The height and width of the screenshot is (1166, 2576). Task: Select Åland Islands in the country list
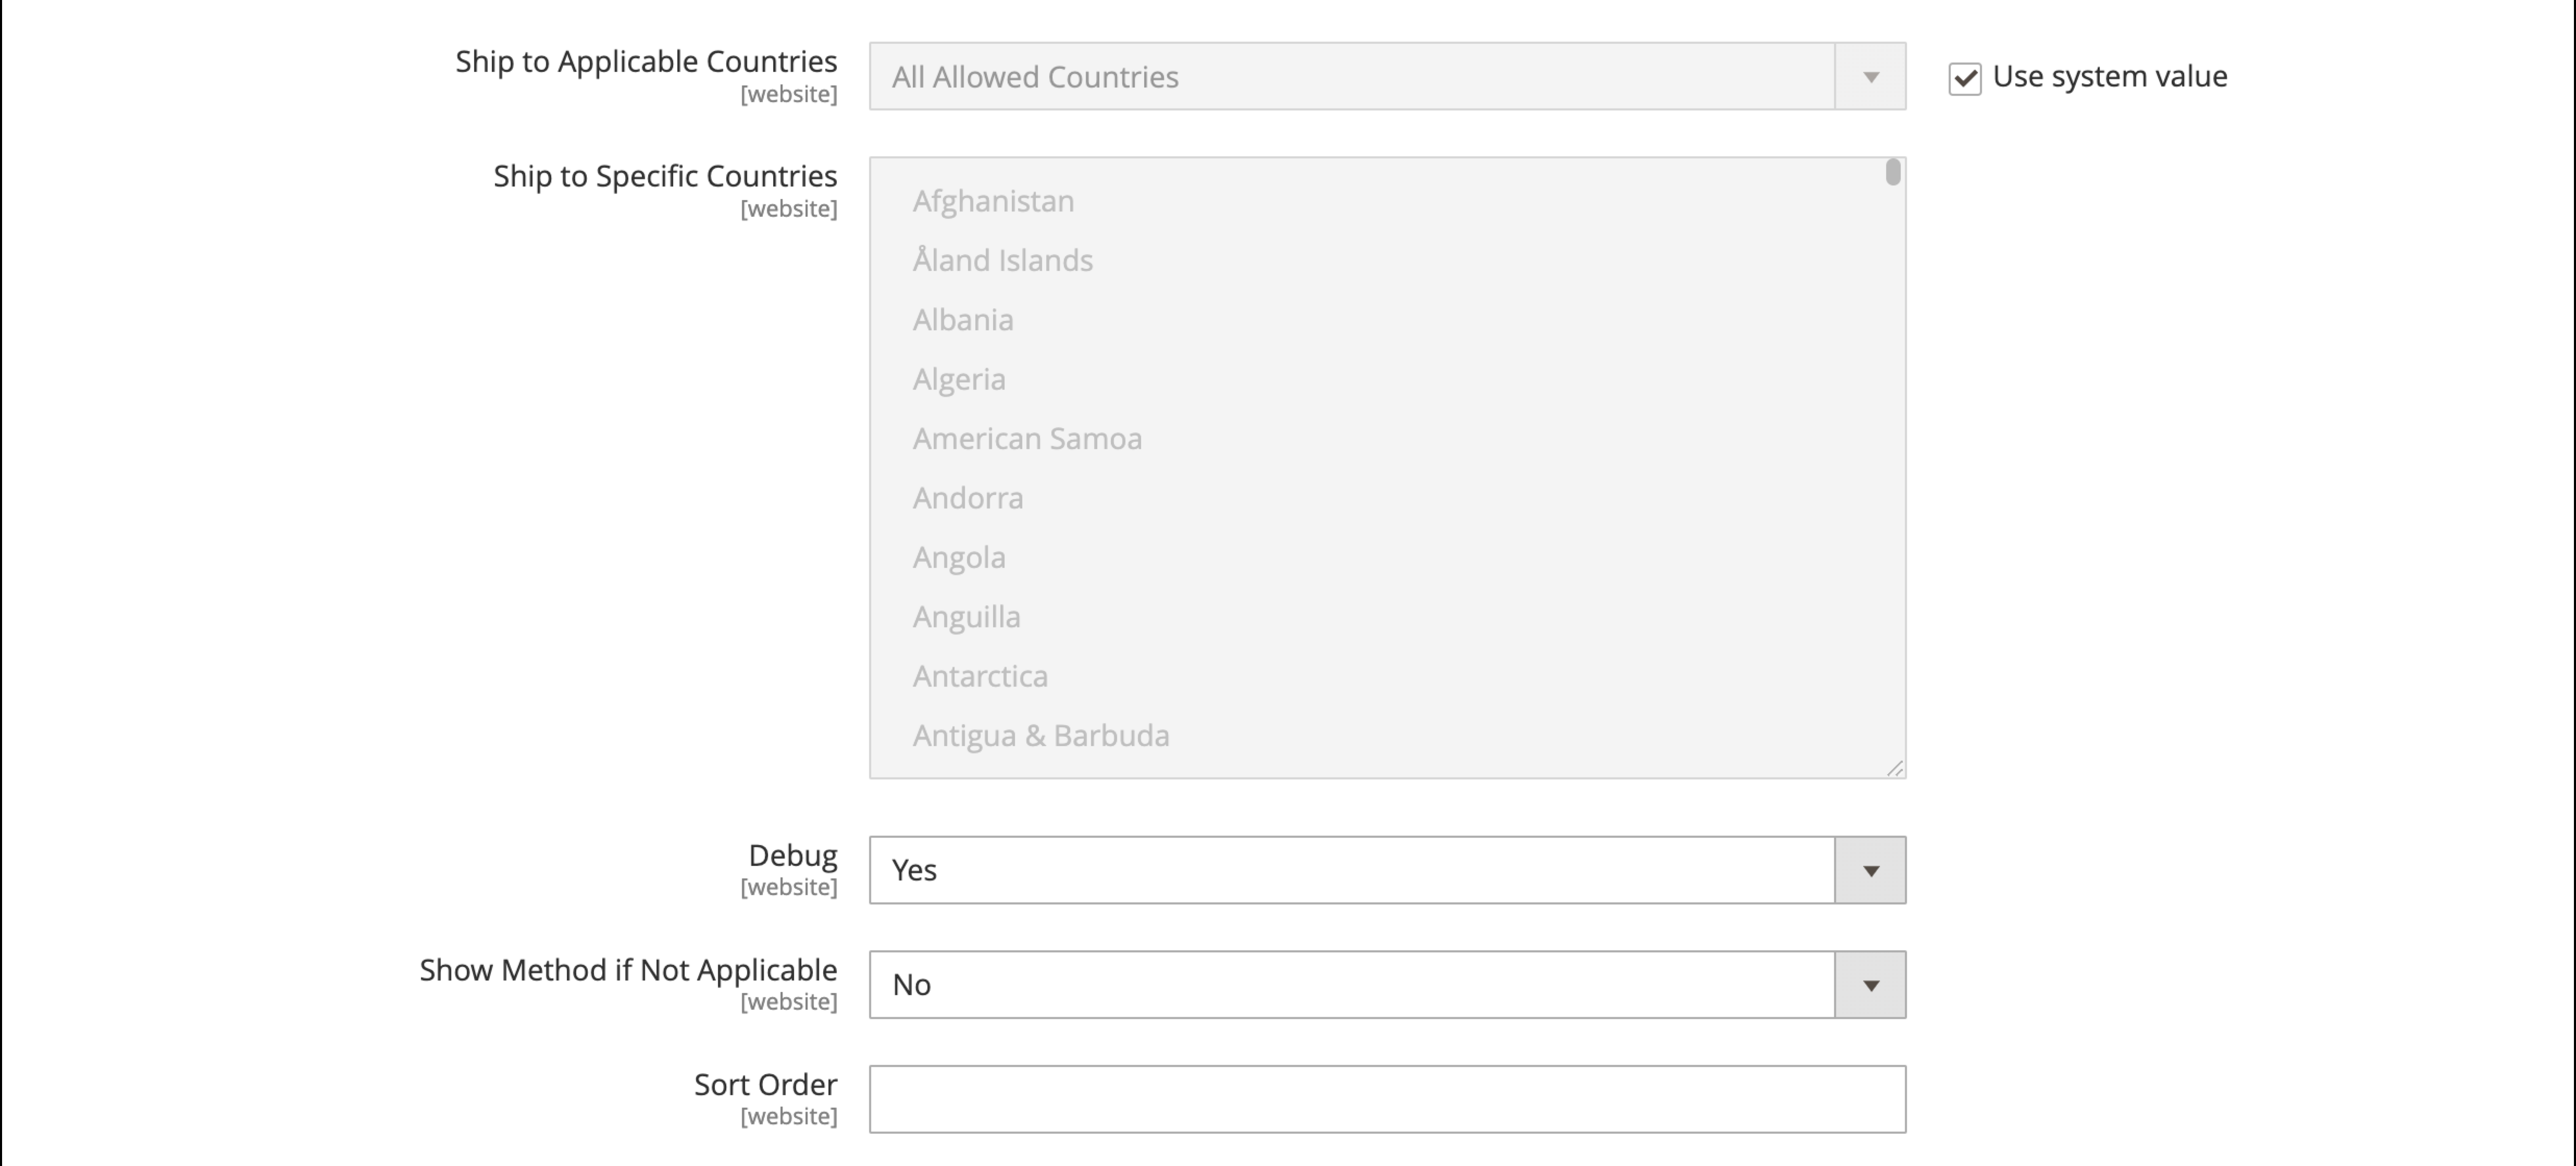pyautogui.click(x=1002, y=261)
